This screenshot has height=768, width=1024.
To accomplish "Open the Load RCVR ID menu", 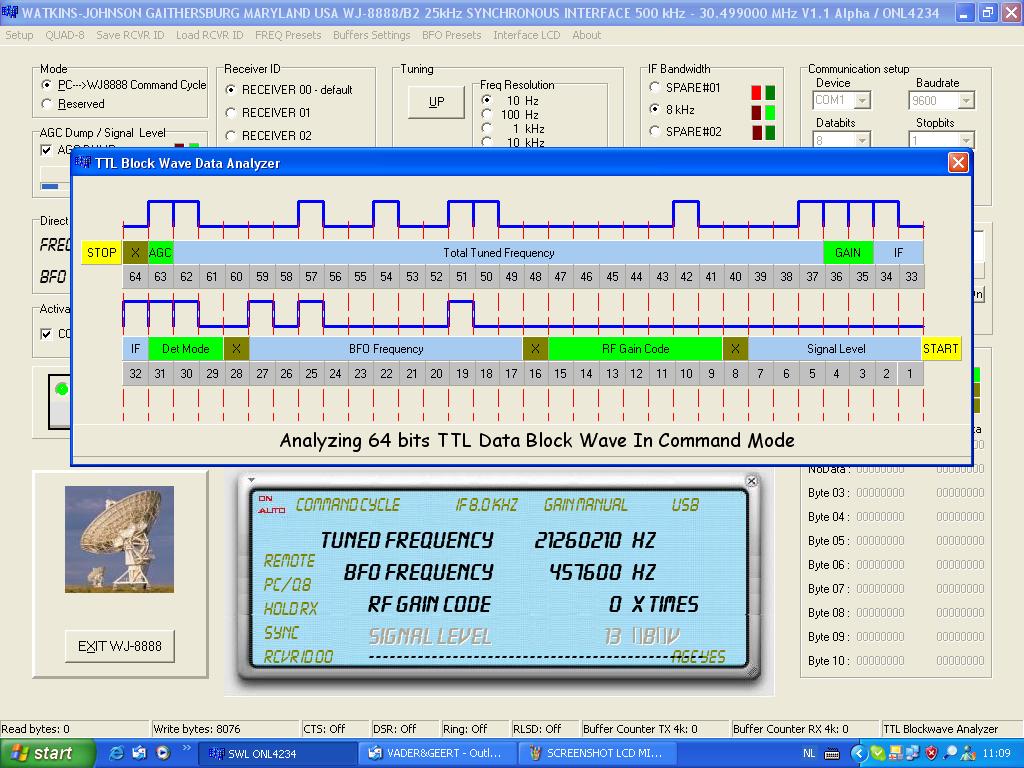I will (210, 35).
